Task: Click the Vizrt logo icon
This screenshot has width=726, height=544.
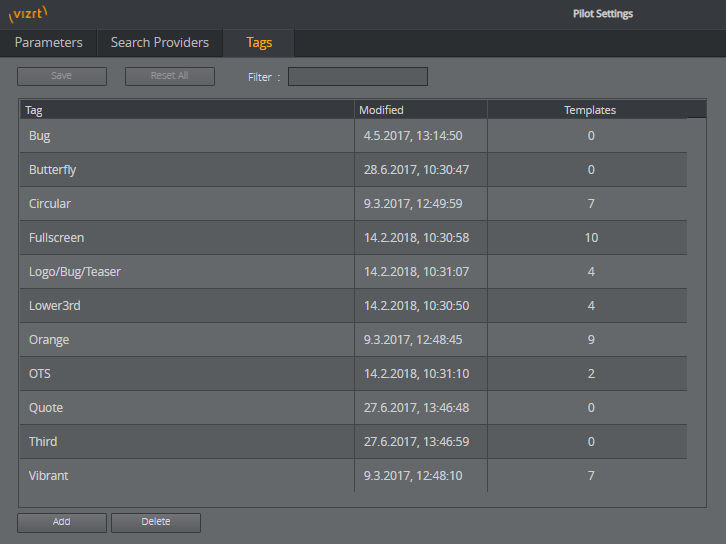Action: 28,14
